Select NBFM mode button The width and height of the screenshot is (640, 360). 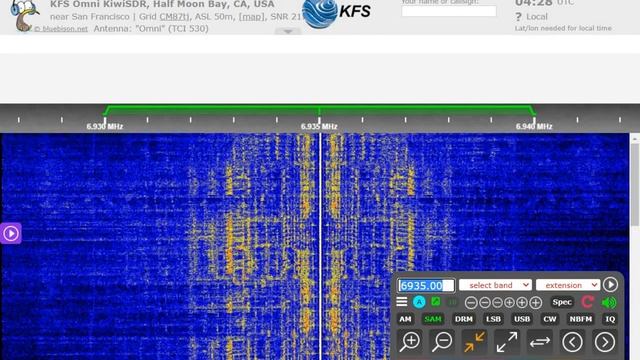pos(580,319)
